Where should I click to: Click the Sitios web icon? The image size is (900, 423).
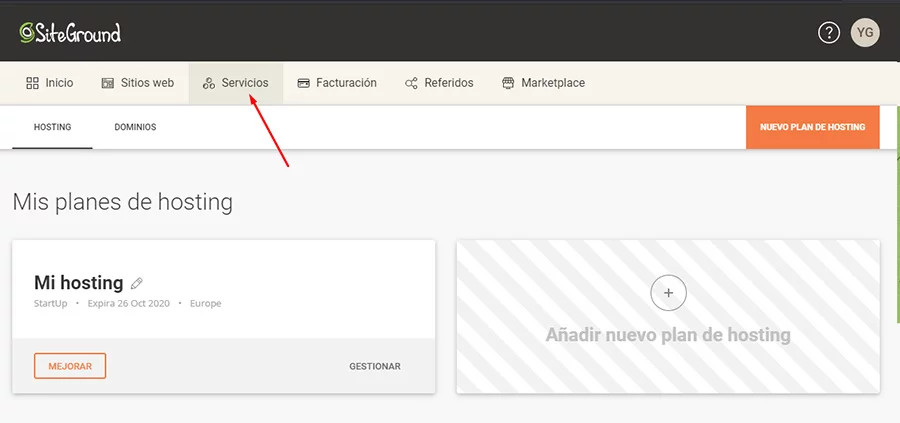pos(107,83)
